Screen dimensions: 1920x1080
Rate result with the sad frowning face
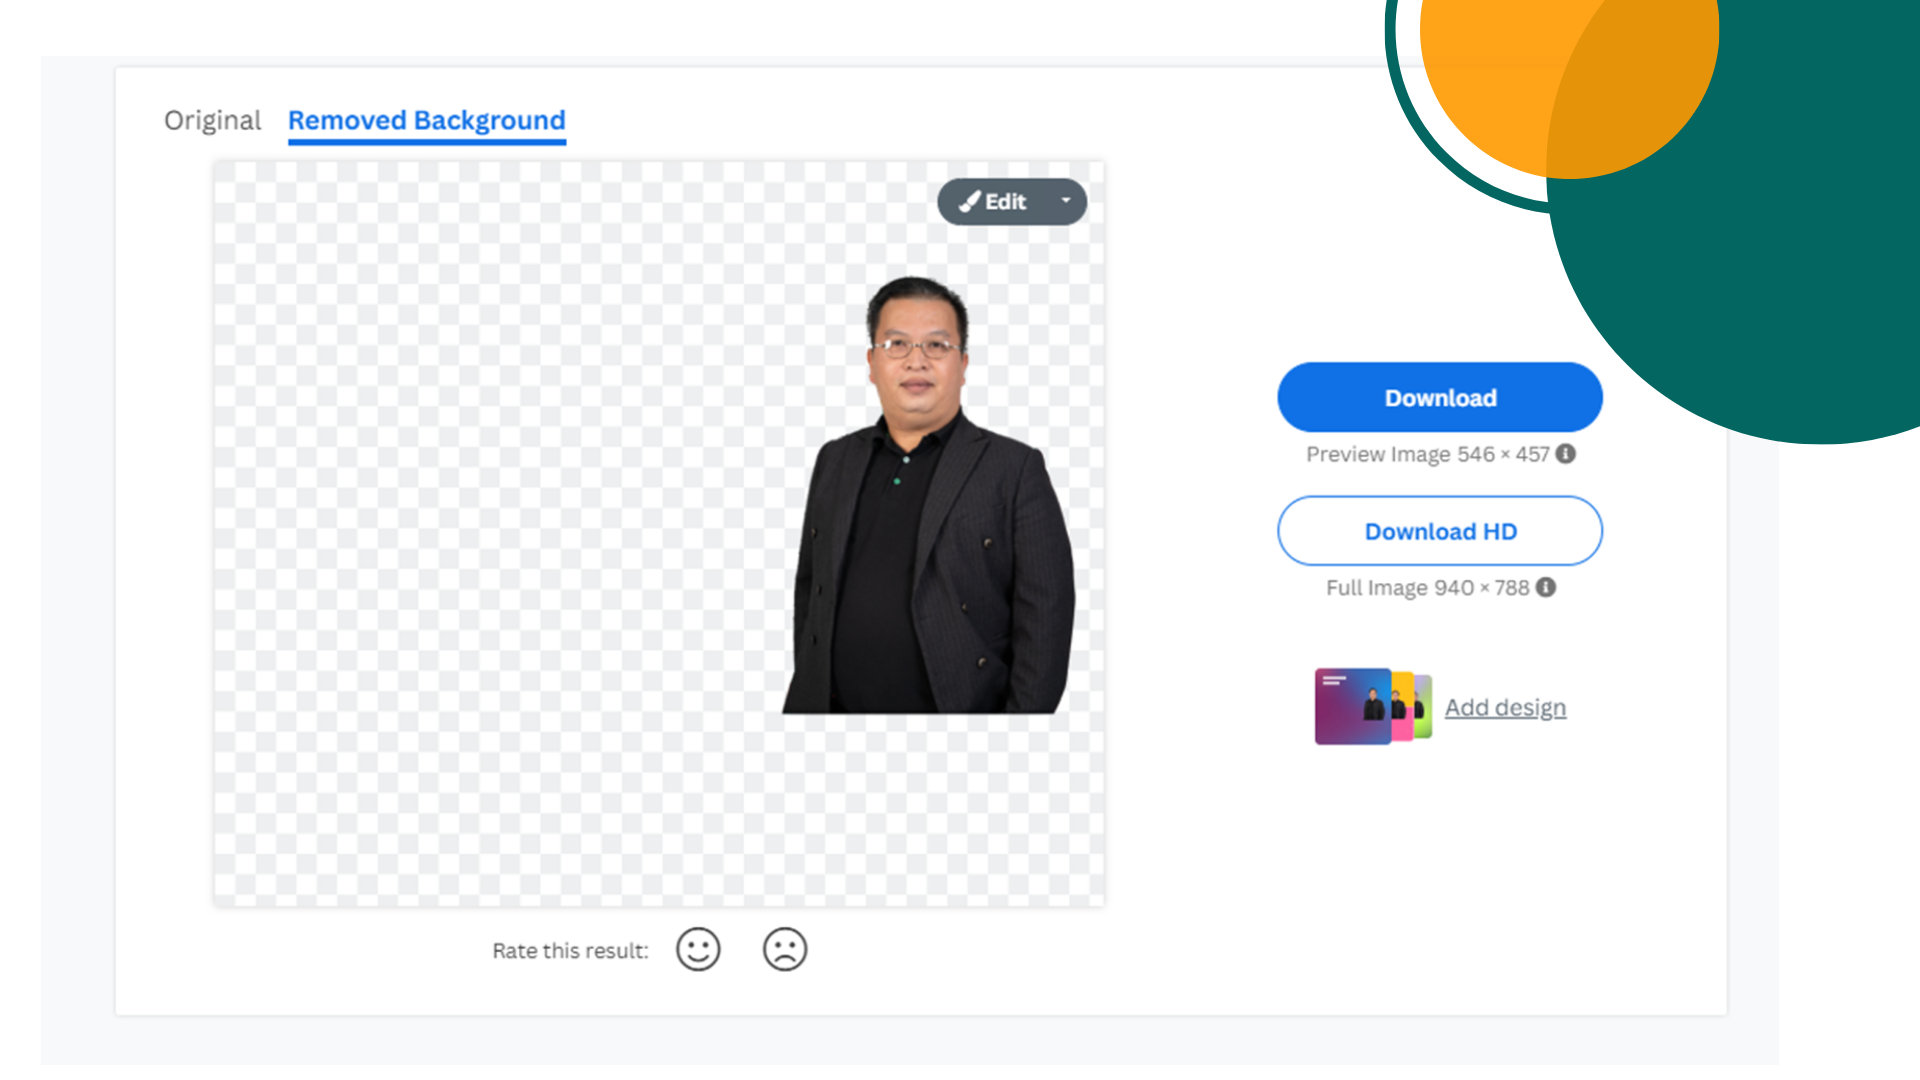(785, 949)
